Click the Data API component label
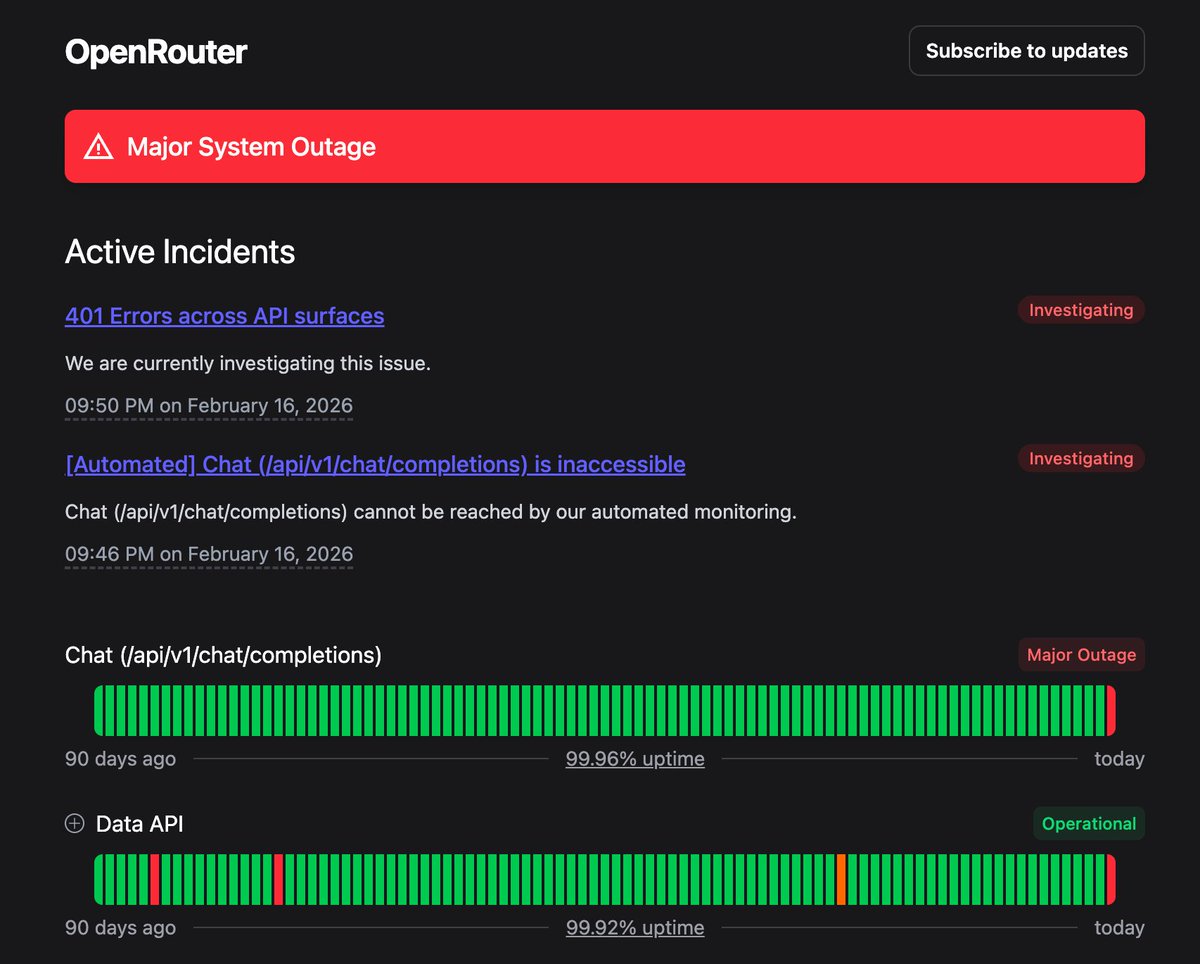Screen dimensions: 1200x964 tap(140, 824)
